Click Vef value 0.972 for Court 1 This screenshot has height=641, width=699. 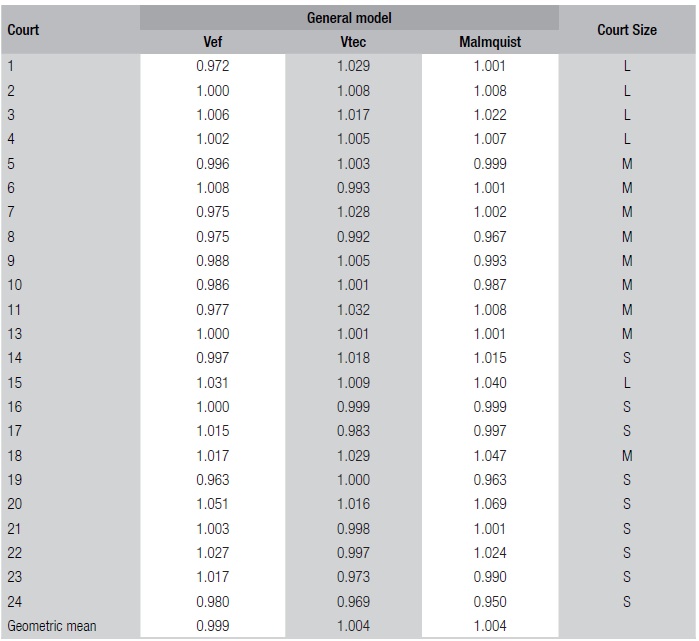(213, 66)
